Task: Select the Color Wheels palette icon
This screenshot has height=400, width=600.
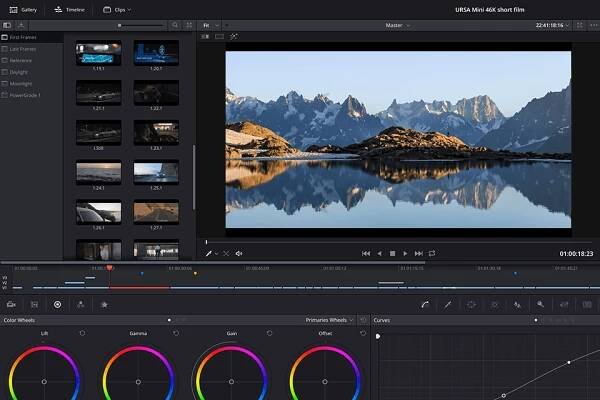Action: [57, 304]
